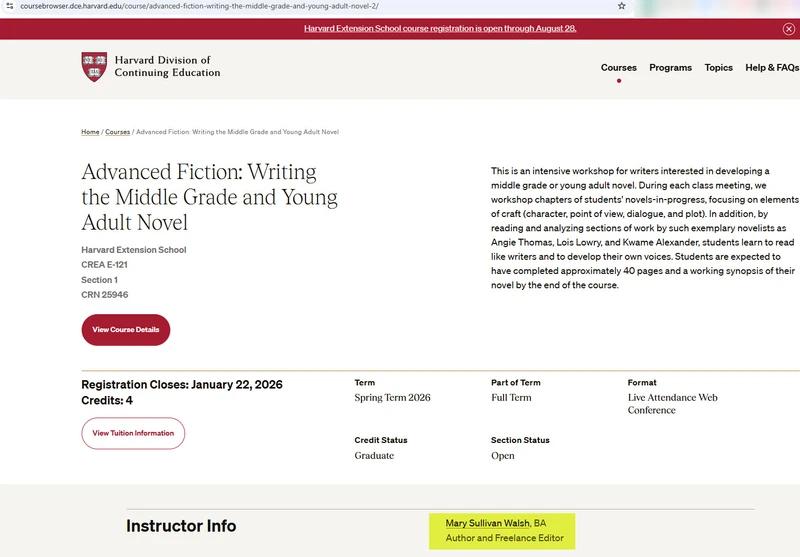This screenshot has width=800, height=557.
Task: Open Help & FAQs menu item
Action: coord(772,68)
